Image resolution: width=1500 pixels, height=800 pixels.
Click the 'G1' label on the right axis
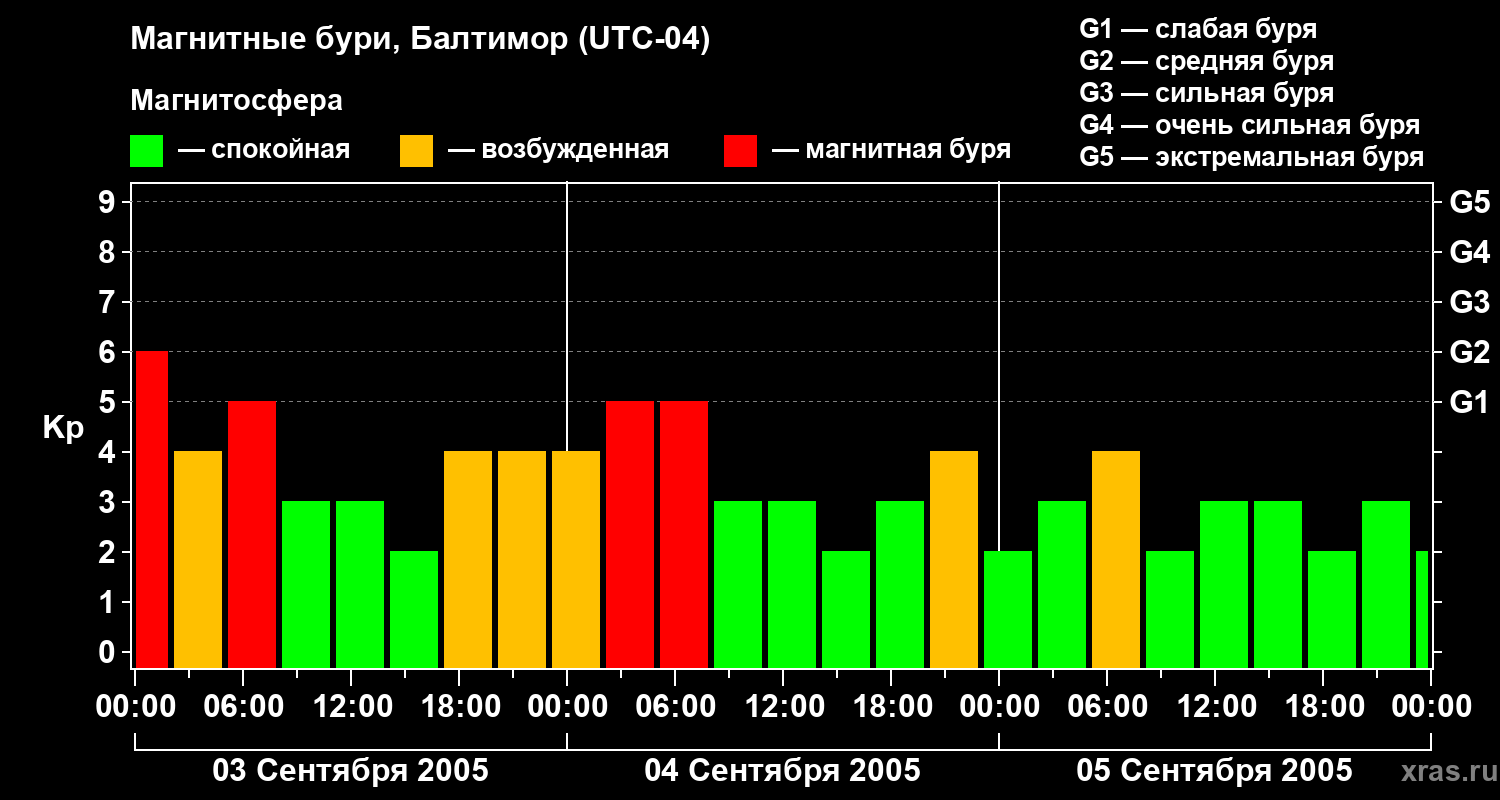[1470, 402]
